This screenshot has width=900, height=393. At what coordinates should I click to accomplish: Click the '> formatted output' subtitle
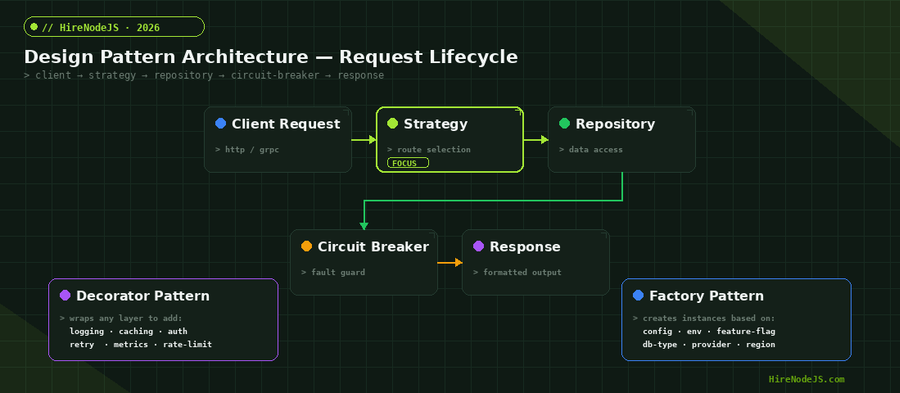point(517,273)
